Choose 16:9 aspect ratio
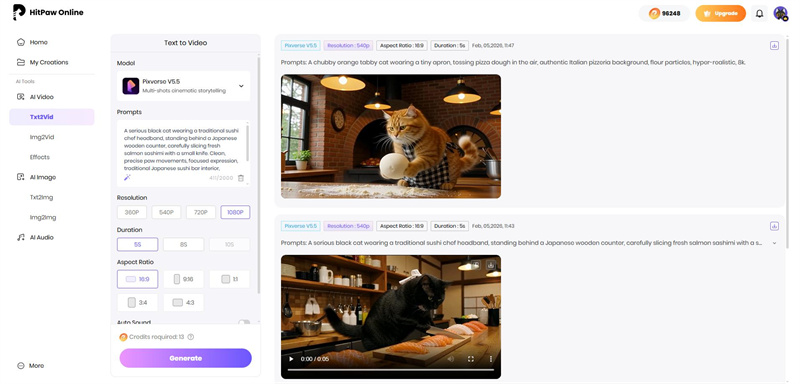 (137, 279)
